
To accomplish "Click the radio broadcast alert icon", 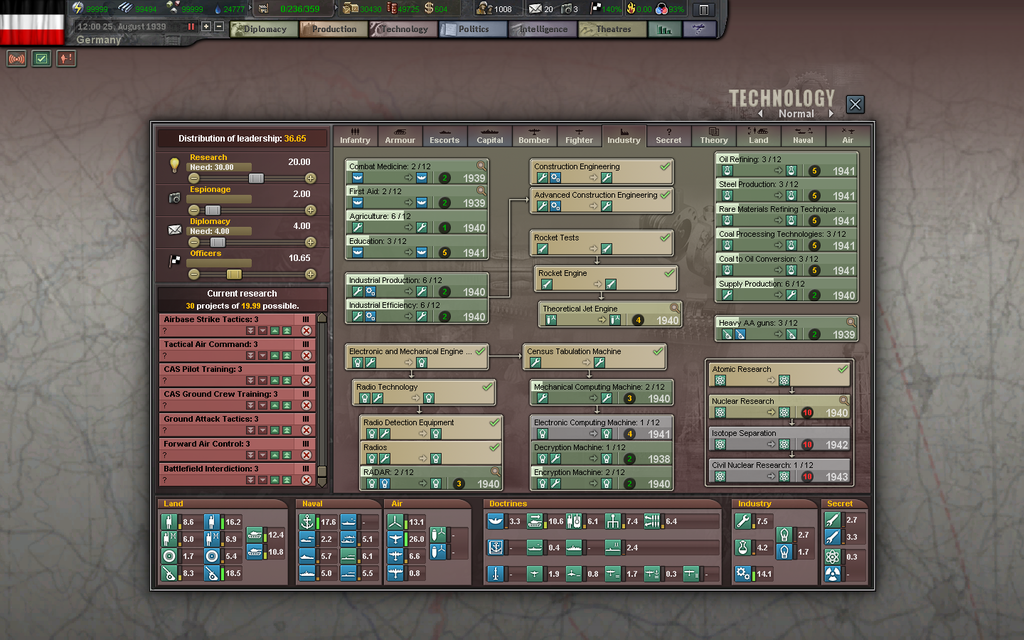I will [16, 59].
